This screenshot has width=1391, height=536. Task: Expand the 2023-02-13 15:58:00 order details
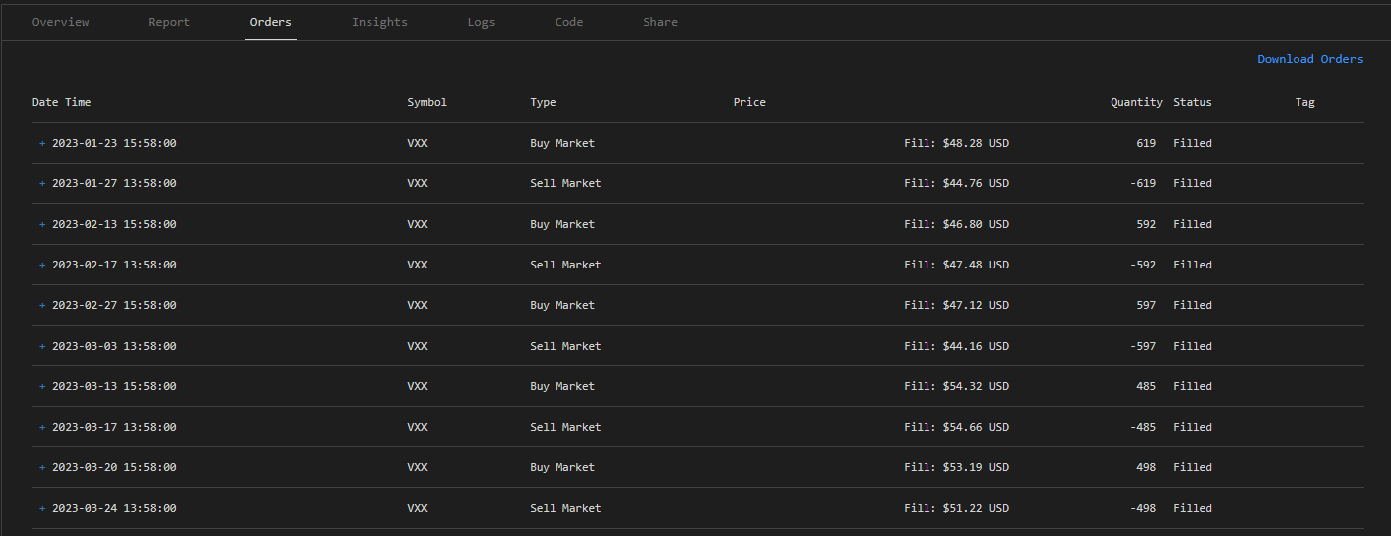coord(42,224)
